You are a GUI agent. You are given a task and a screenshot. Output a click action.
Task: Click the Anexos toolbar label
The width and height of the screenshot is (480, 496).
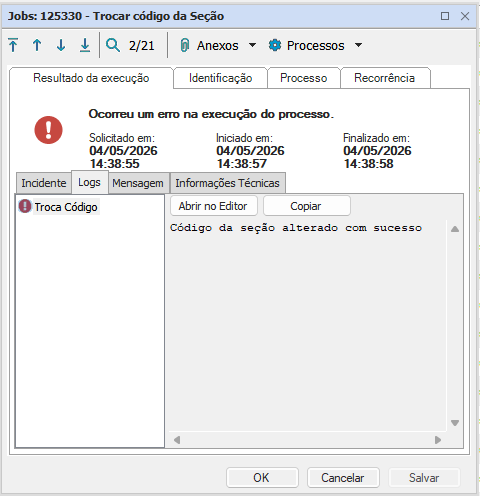218,46
